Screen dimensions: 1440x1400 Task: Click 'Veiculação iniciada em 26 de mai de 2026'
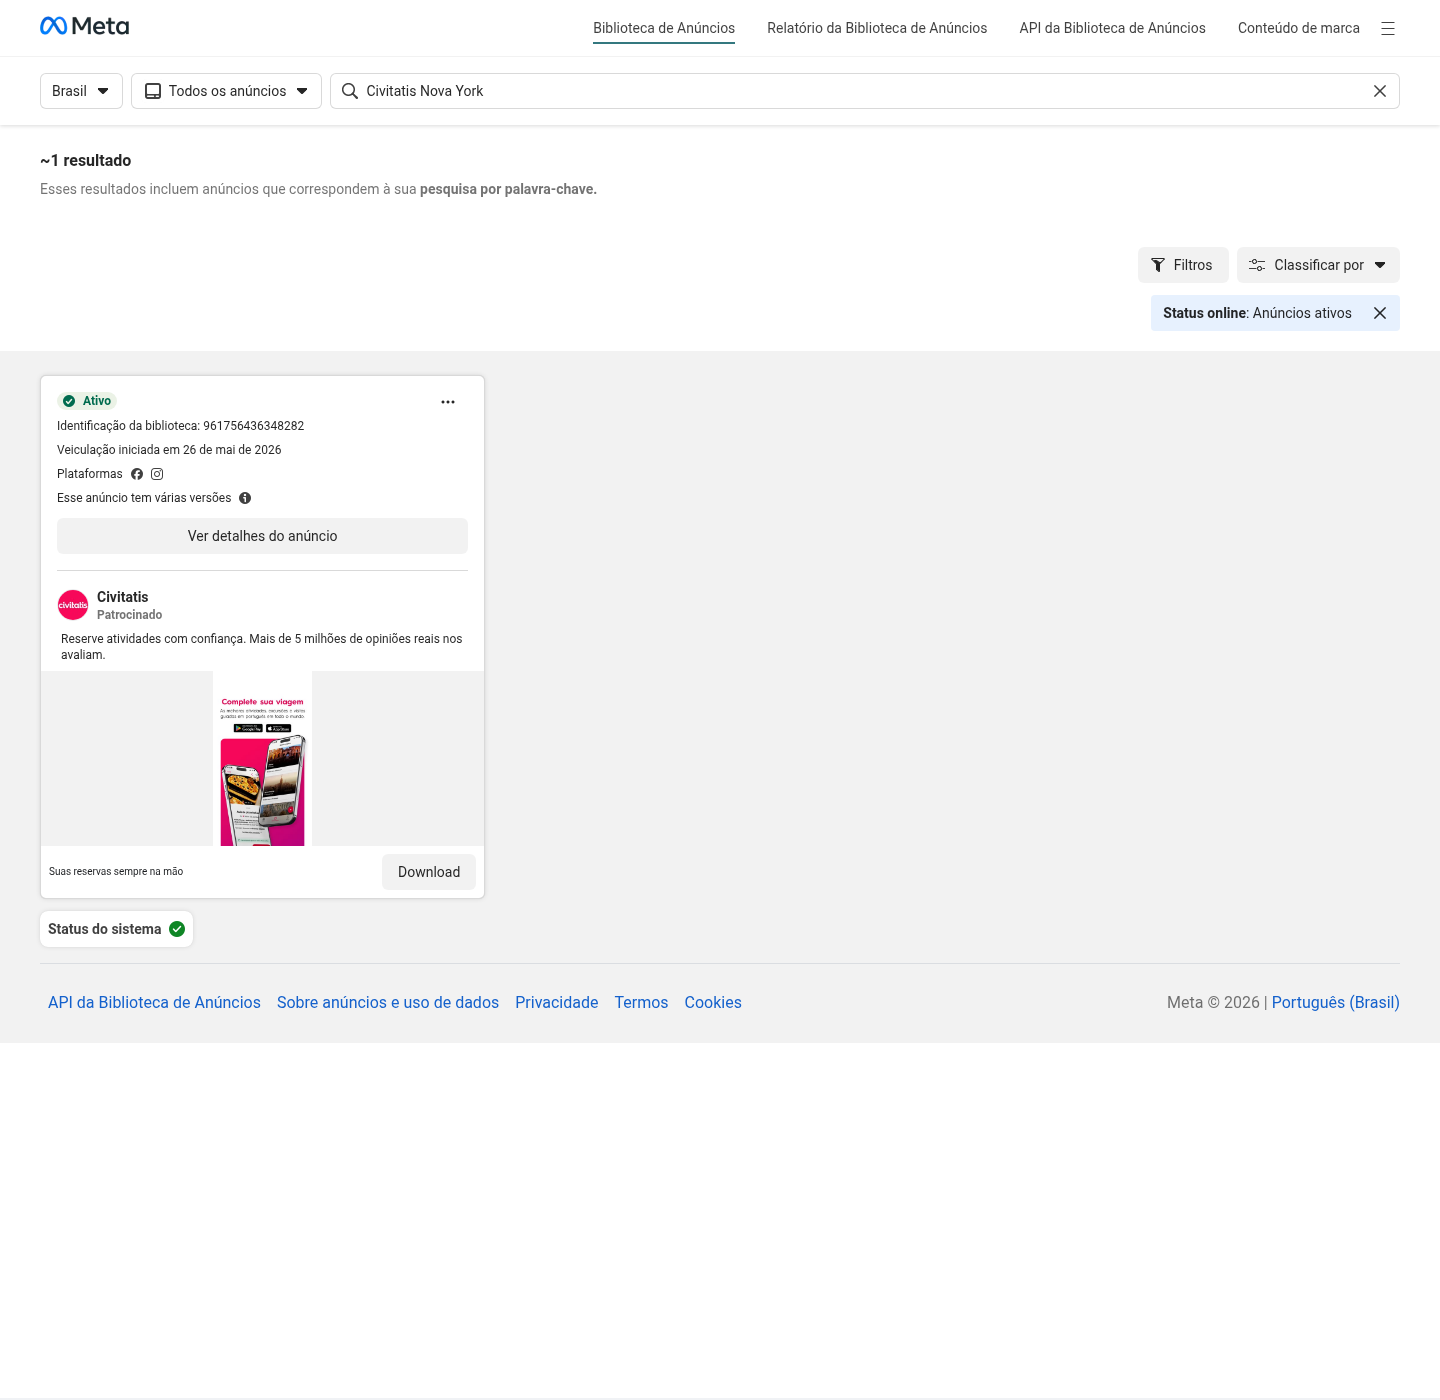[x=169, y=450]
